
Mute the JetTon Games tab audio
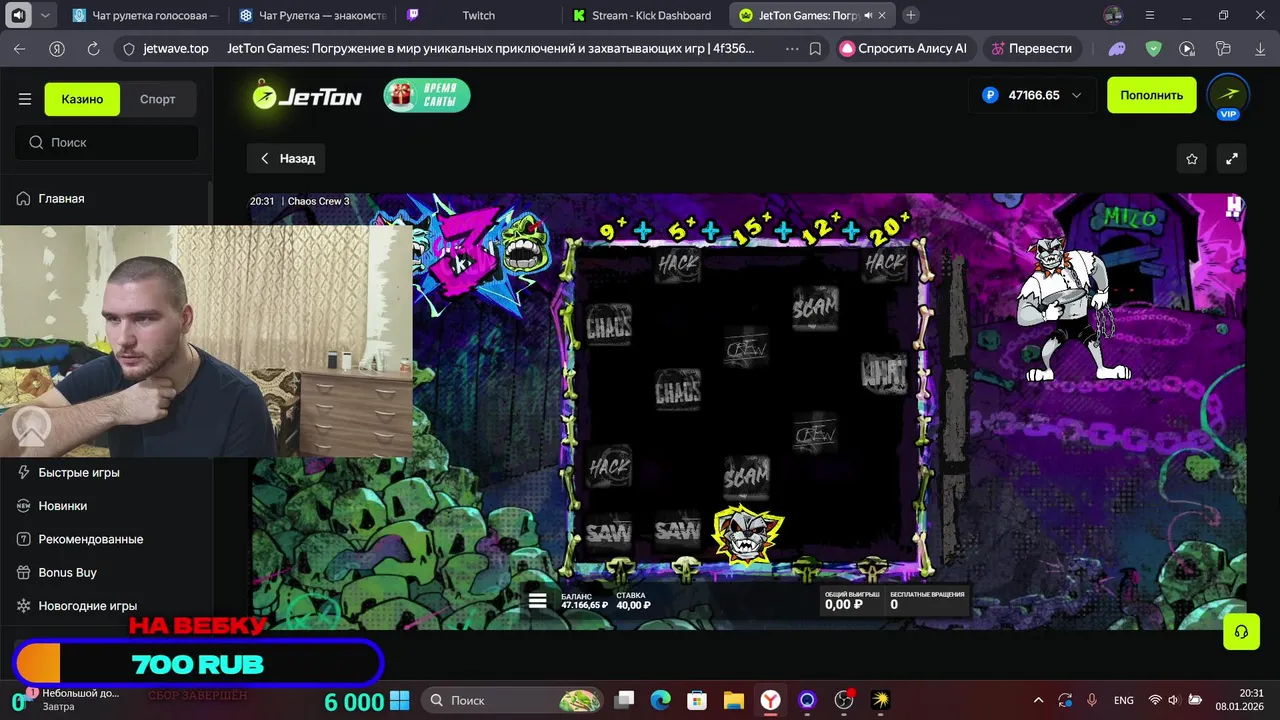click(x=868, y=15)
